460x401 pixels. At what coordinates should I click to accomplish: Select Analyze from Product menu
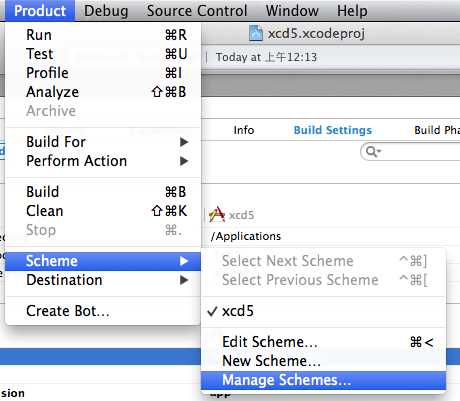coord(103,92)
